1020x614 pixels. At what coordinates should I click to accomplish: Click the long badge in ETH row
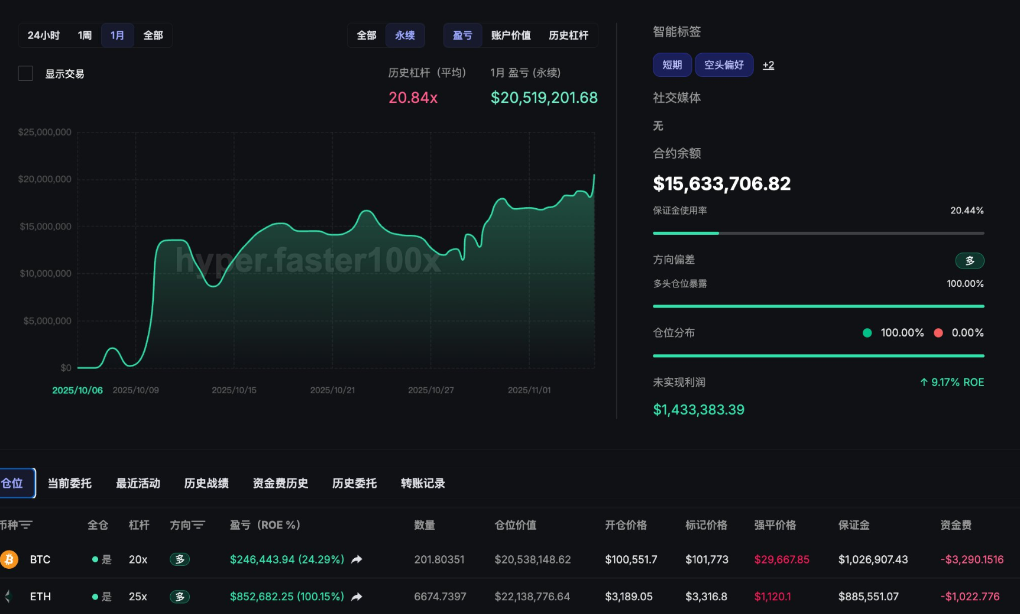pos(179,597)
